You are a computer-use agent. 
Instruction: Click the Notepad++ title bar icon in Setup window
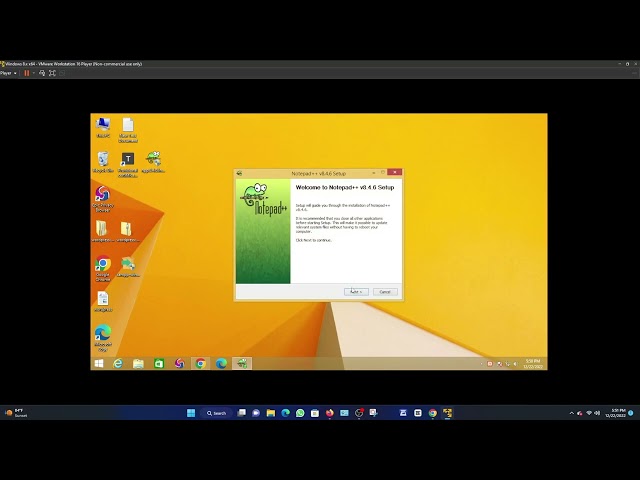239,173
